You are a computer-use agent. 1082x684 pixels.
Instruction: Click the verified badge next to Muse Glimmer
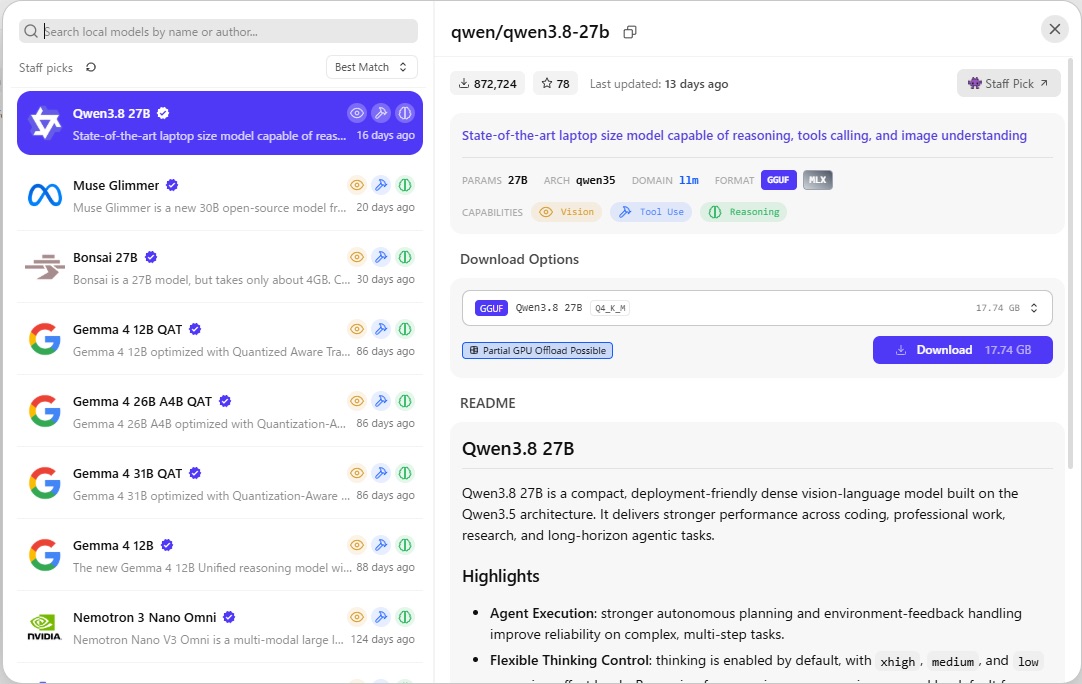(x=173, y=185)
